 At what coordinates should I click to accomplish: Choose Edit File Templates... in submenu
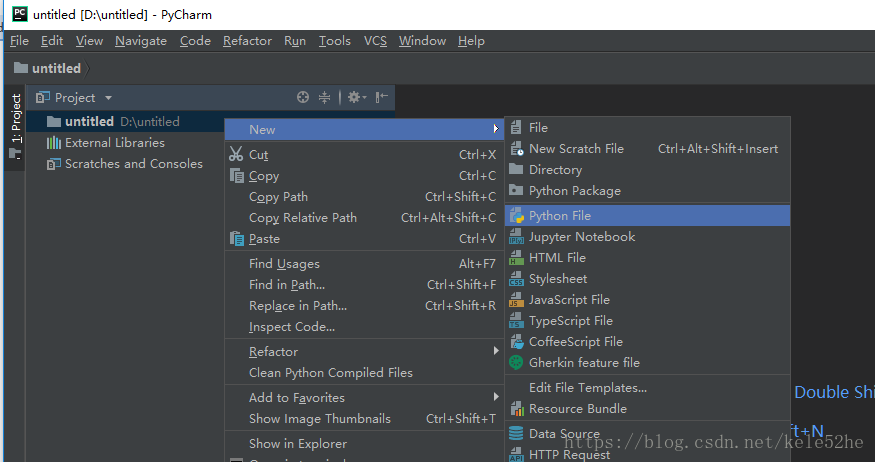point(648,388)
